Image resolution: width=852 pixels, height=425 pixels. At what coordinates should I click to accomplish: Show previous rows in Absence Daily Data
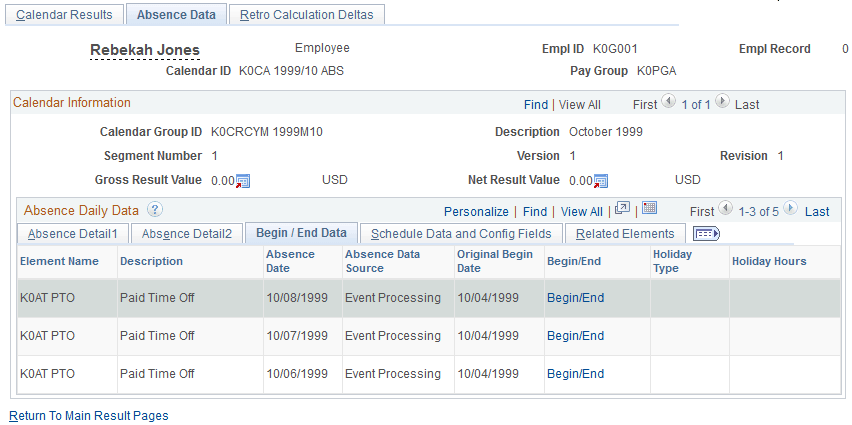pos(727,210)
